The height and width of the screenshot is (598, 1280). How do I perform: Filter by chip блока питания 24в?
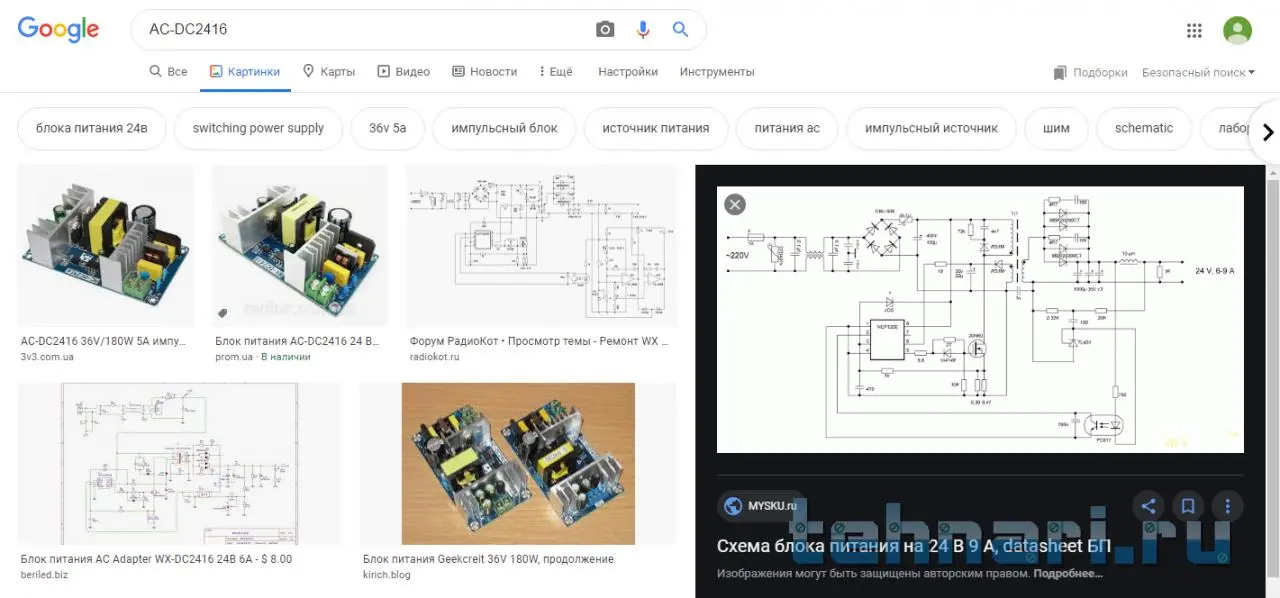point(92,128)
